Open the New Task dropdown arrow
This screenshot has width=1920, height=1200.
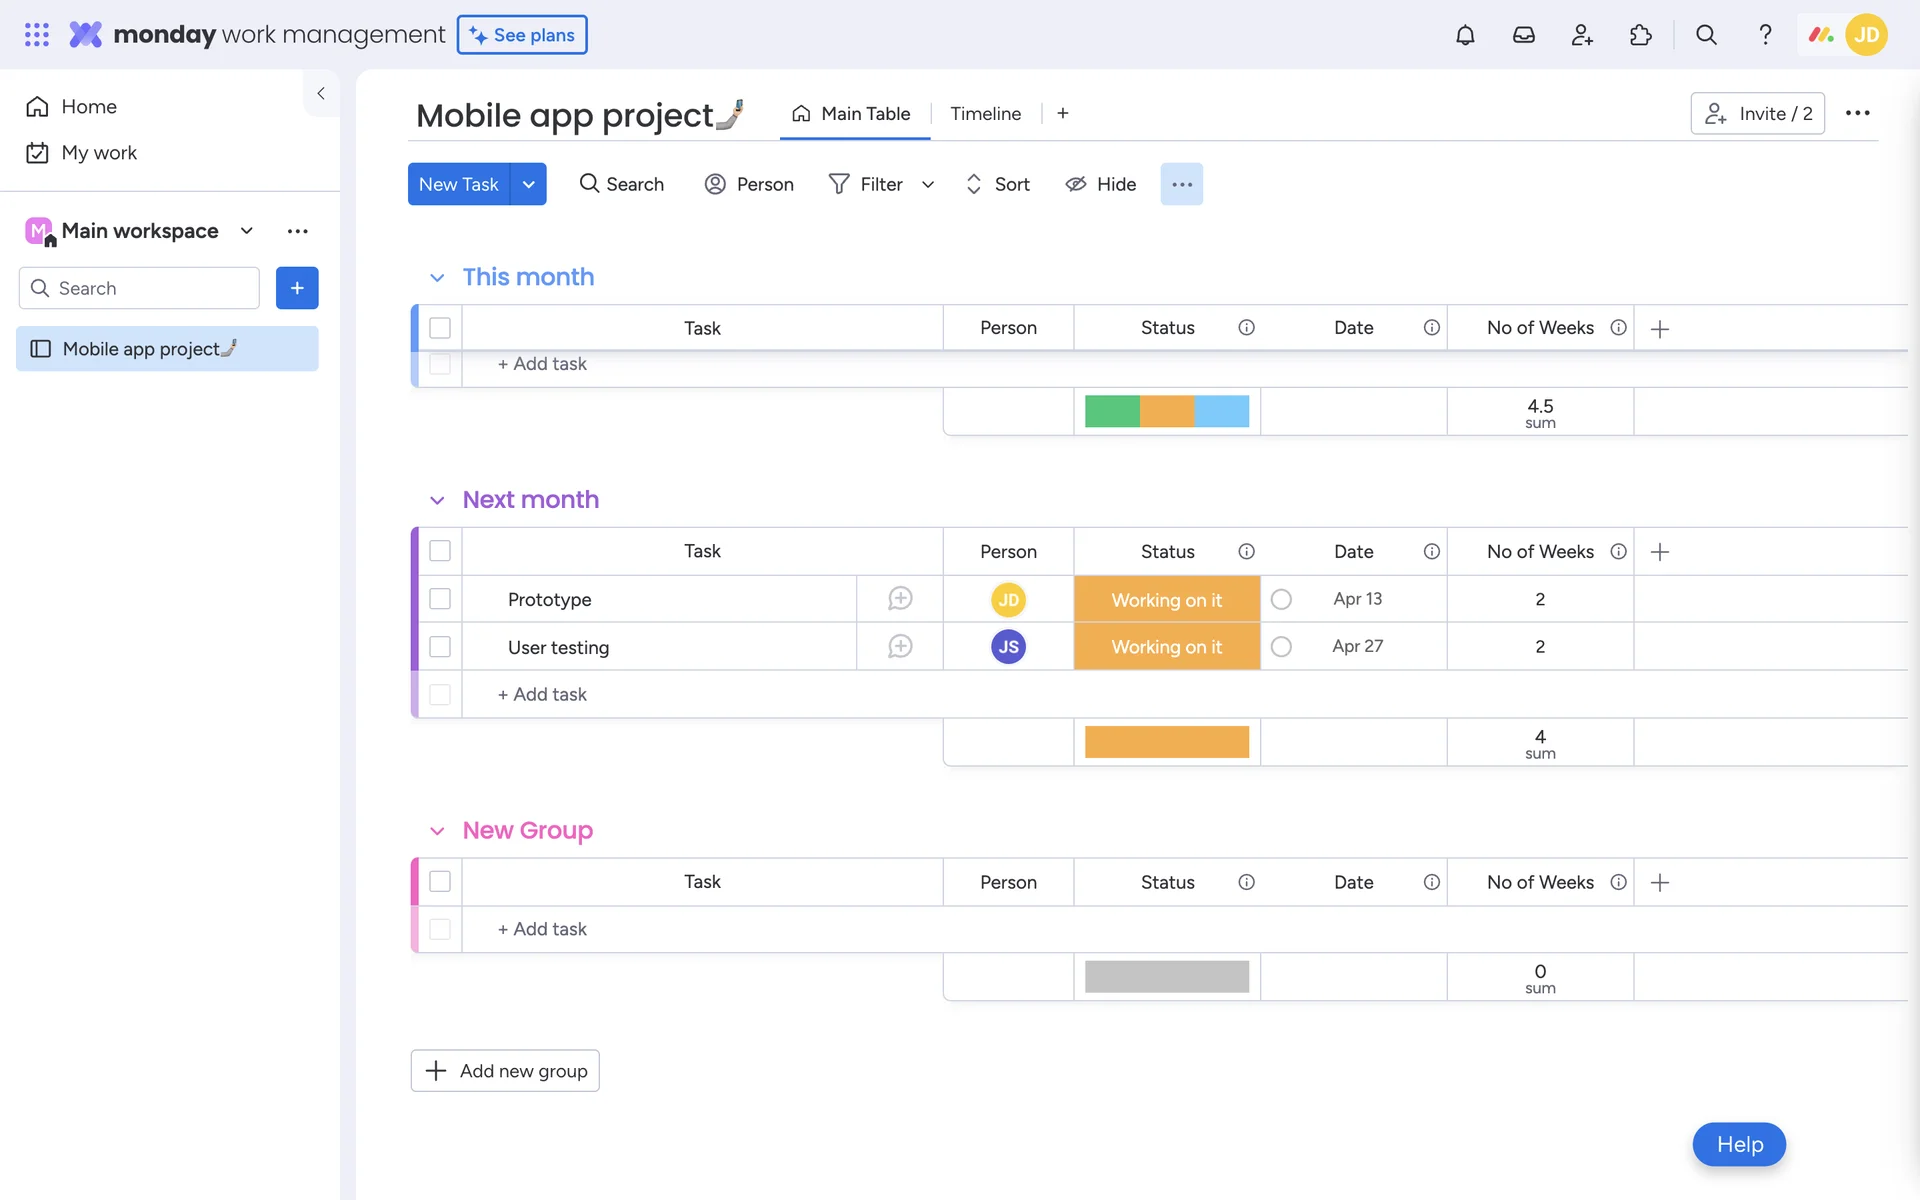point(528,184)
